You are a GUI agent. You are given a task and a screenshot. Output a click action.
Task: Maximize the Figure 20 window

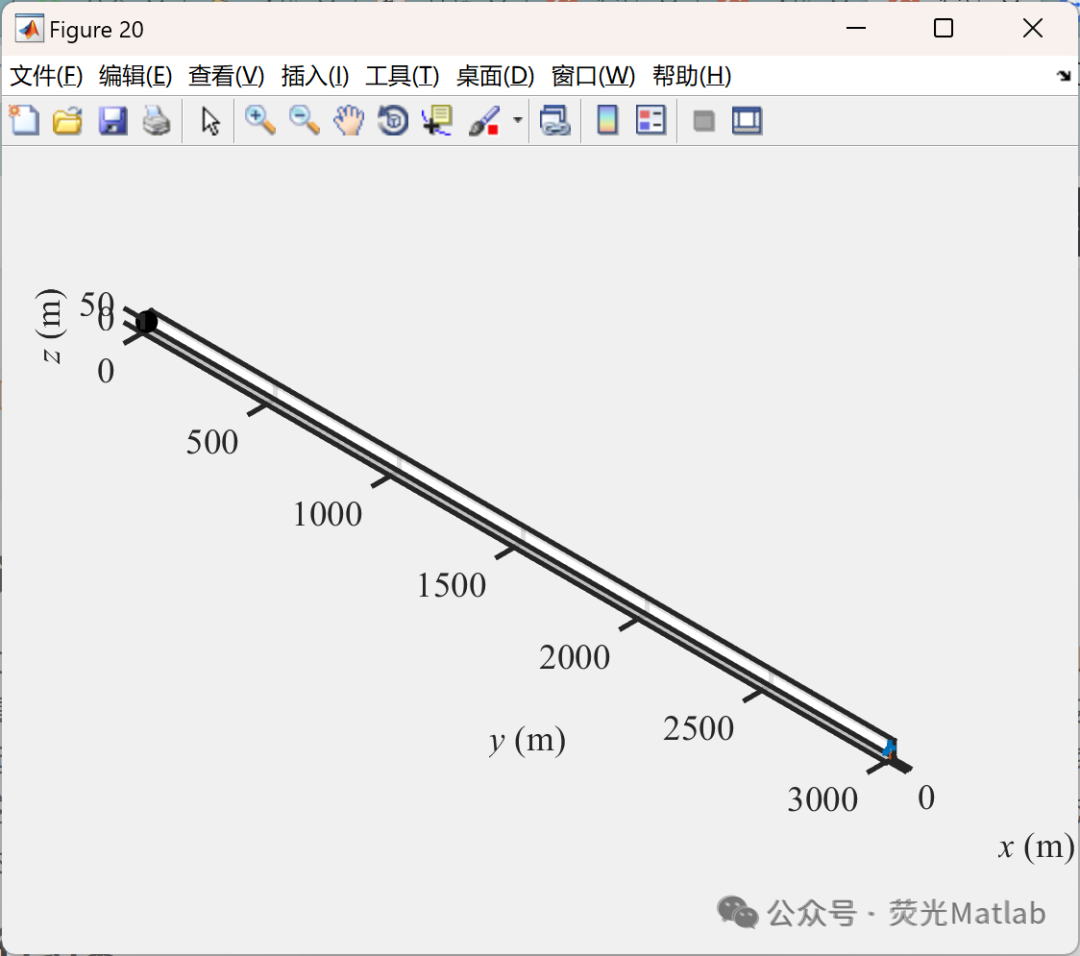943,28
